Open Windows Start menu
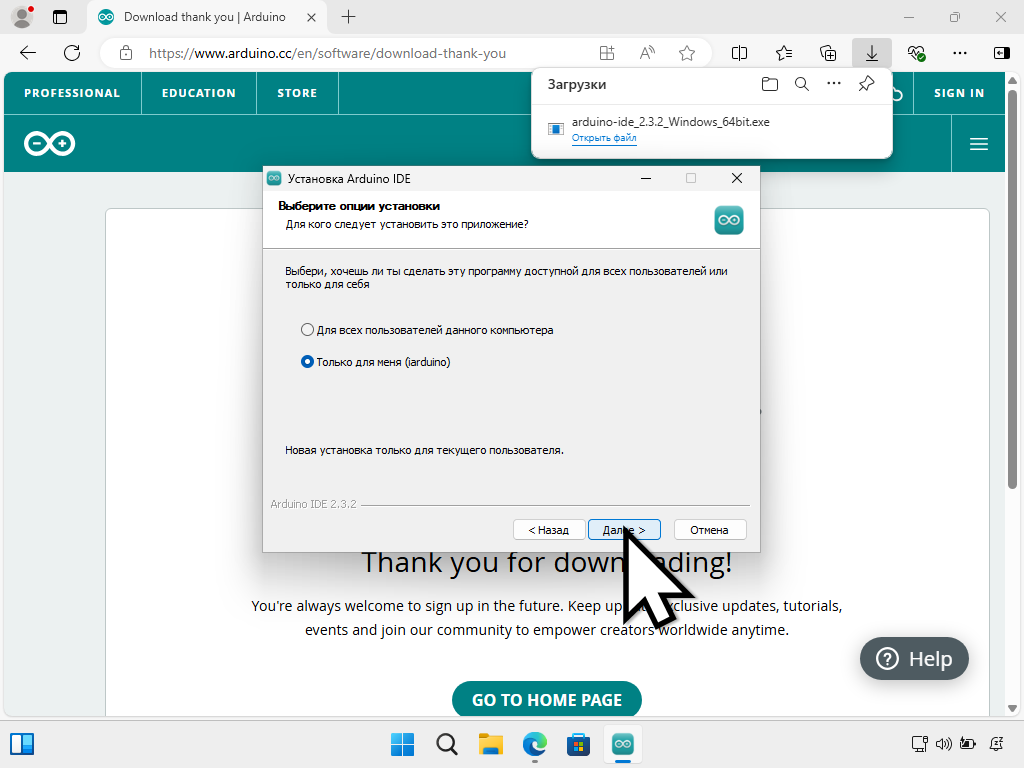Screen dimensions: 1024x768 coord(402,744)
